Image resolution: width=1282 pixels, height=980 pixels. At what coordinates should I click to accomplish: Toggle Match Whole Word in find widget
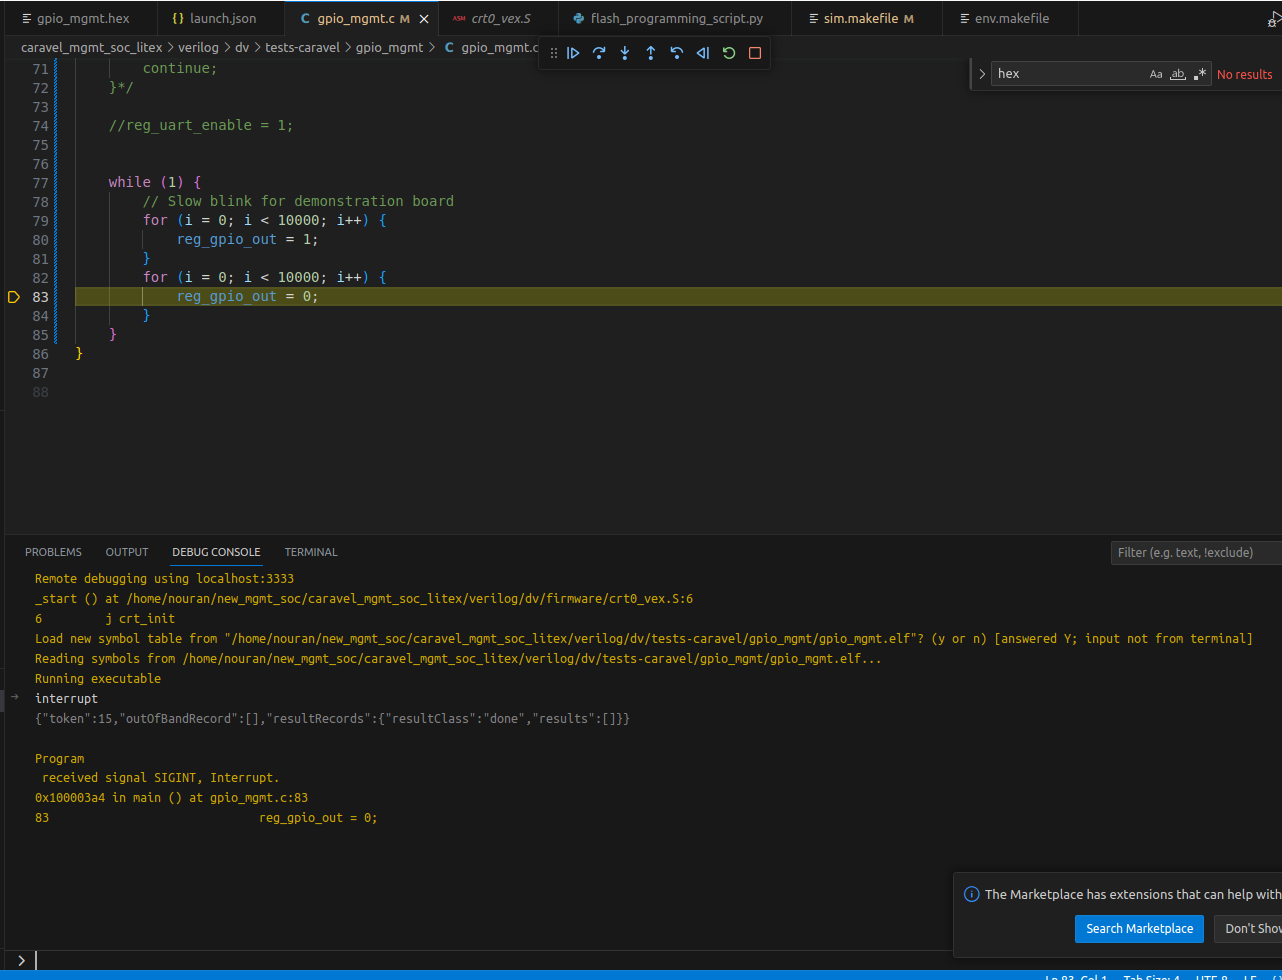[x=1178, y=74]
